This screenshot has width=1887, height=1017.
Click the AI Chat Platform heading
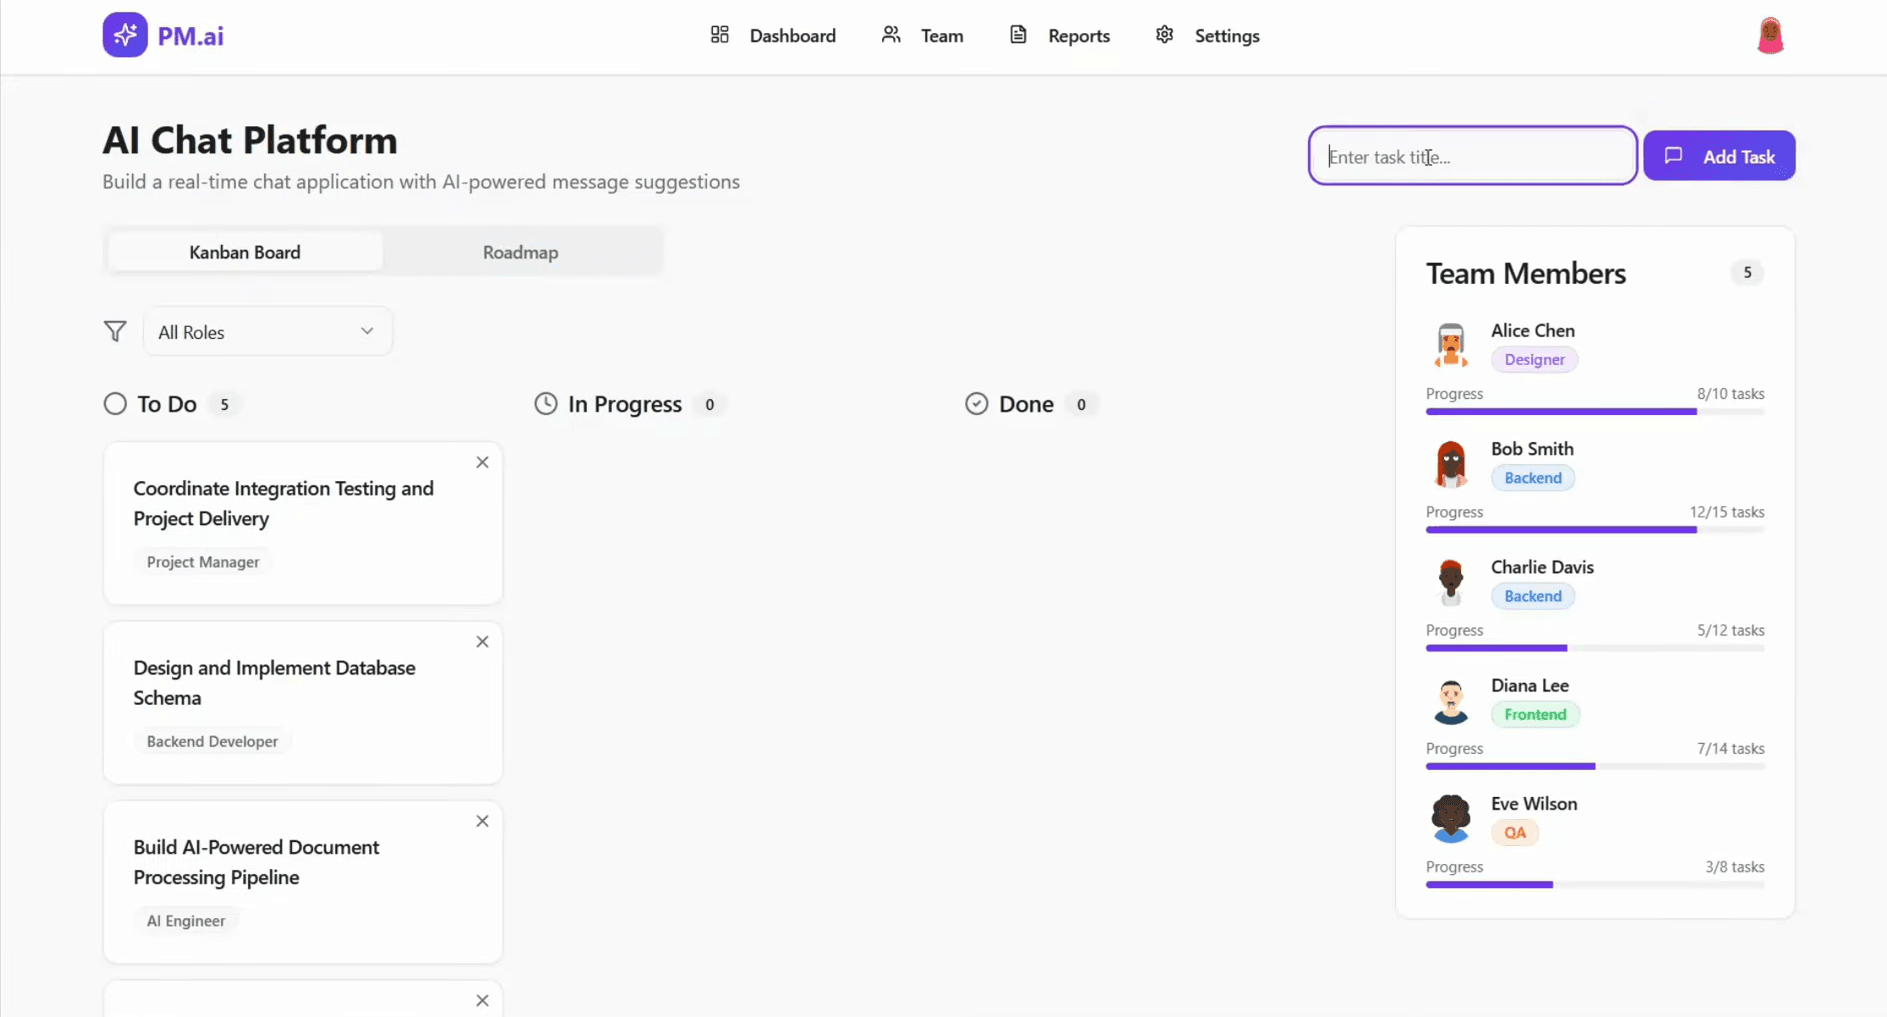coord(250,140)
